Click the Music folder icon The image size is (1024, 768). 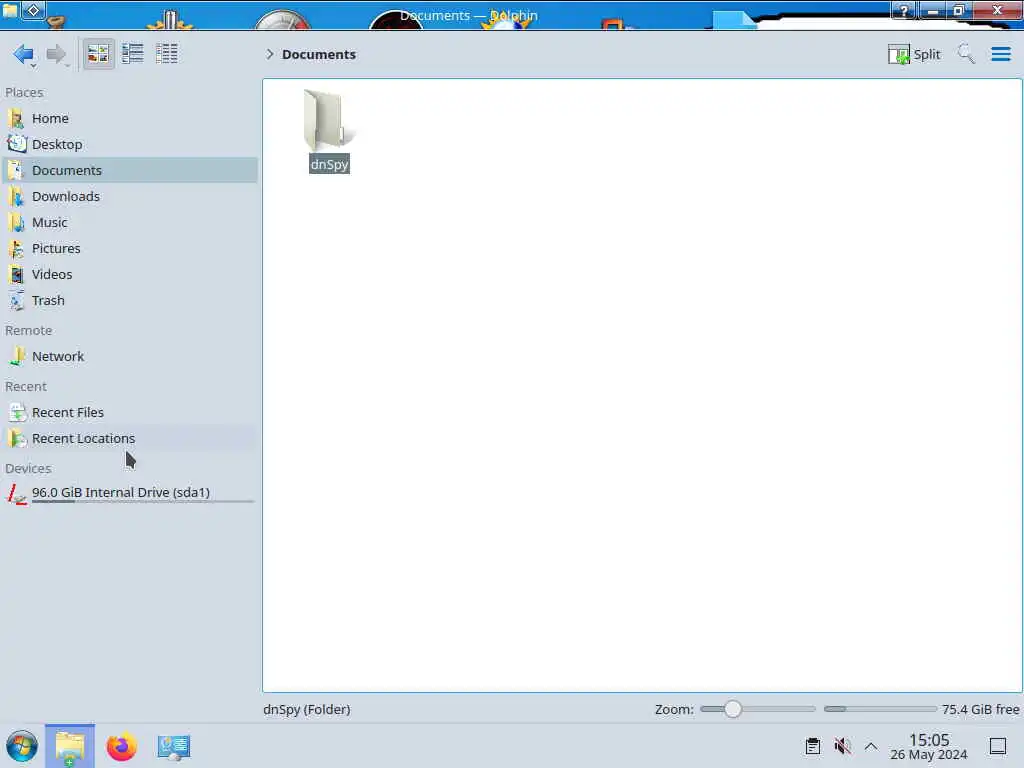pos(16,223)
